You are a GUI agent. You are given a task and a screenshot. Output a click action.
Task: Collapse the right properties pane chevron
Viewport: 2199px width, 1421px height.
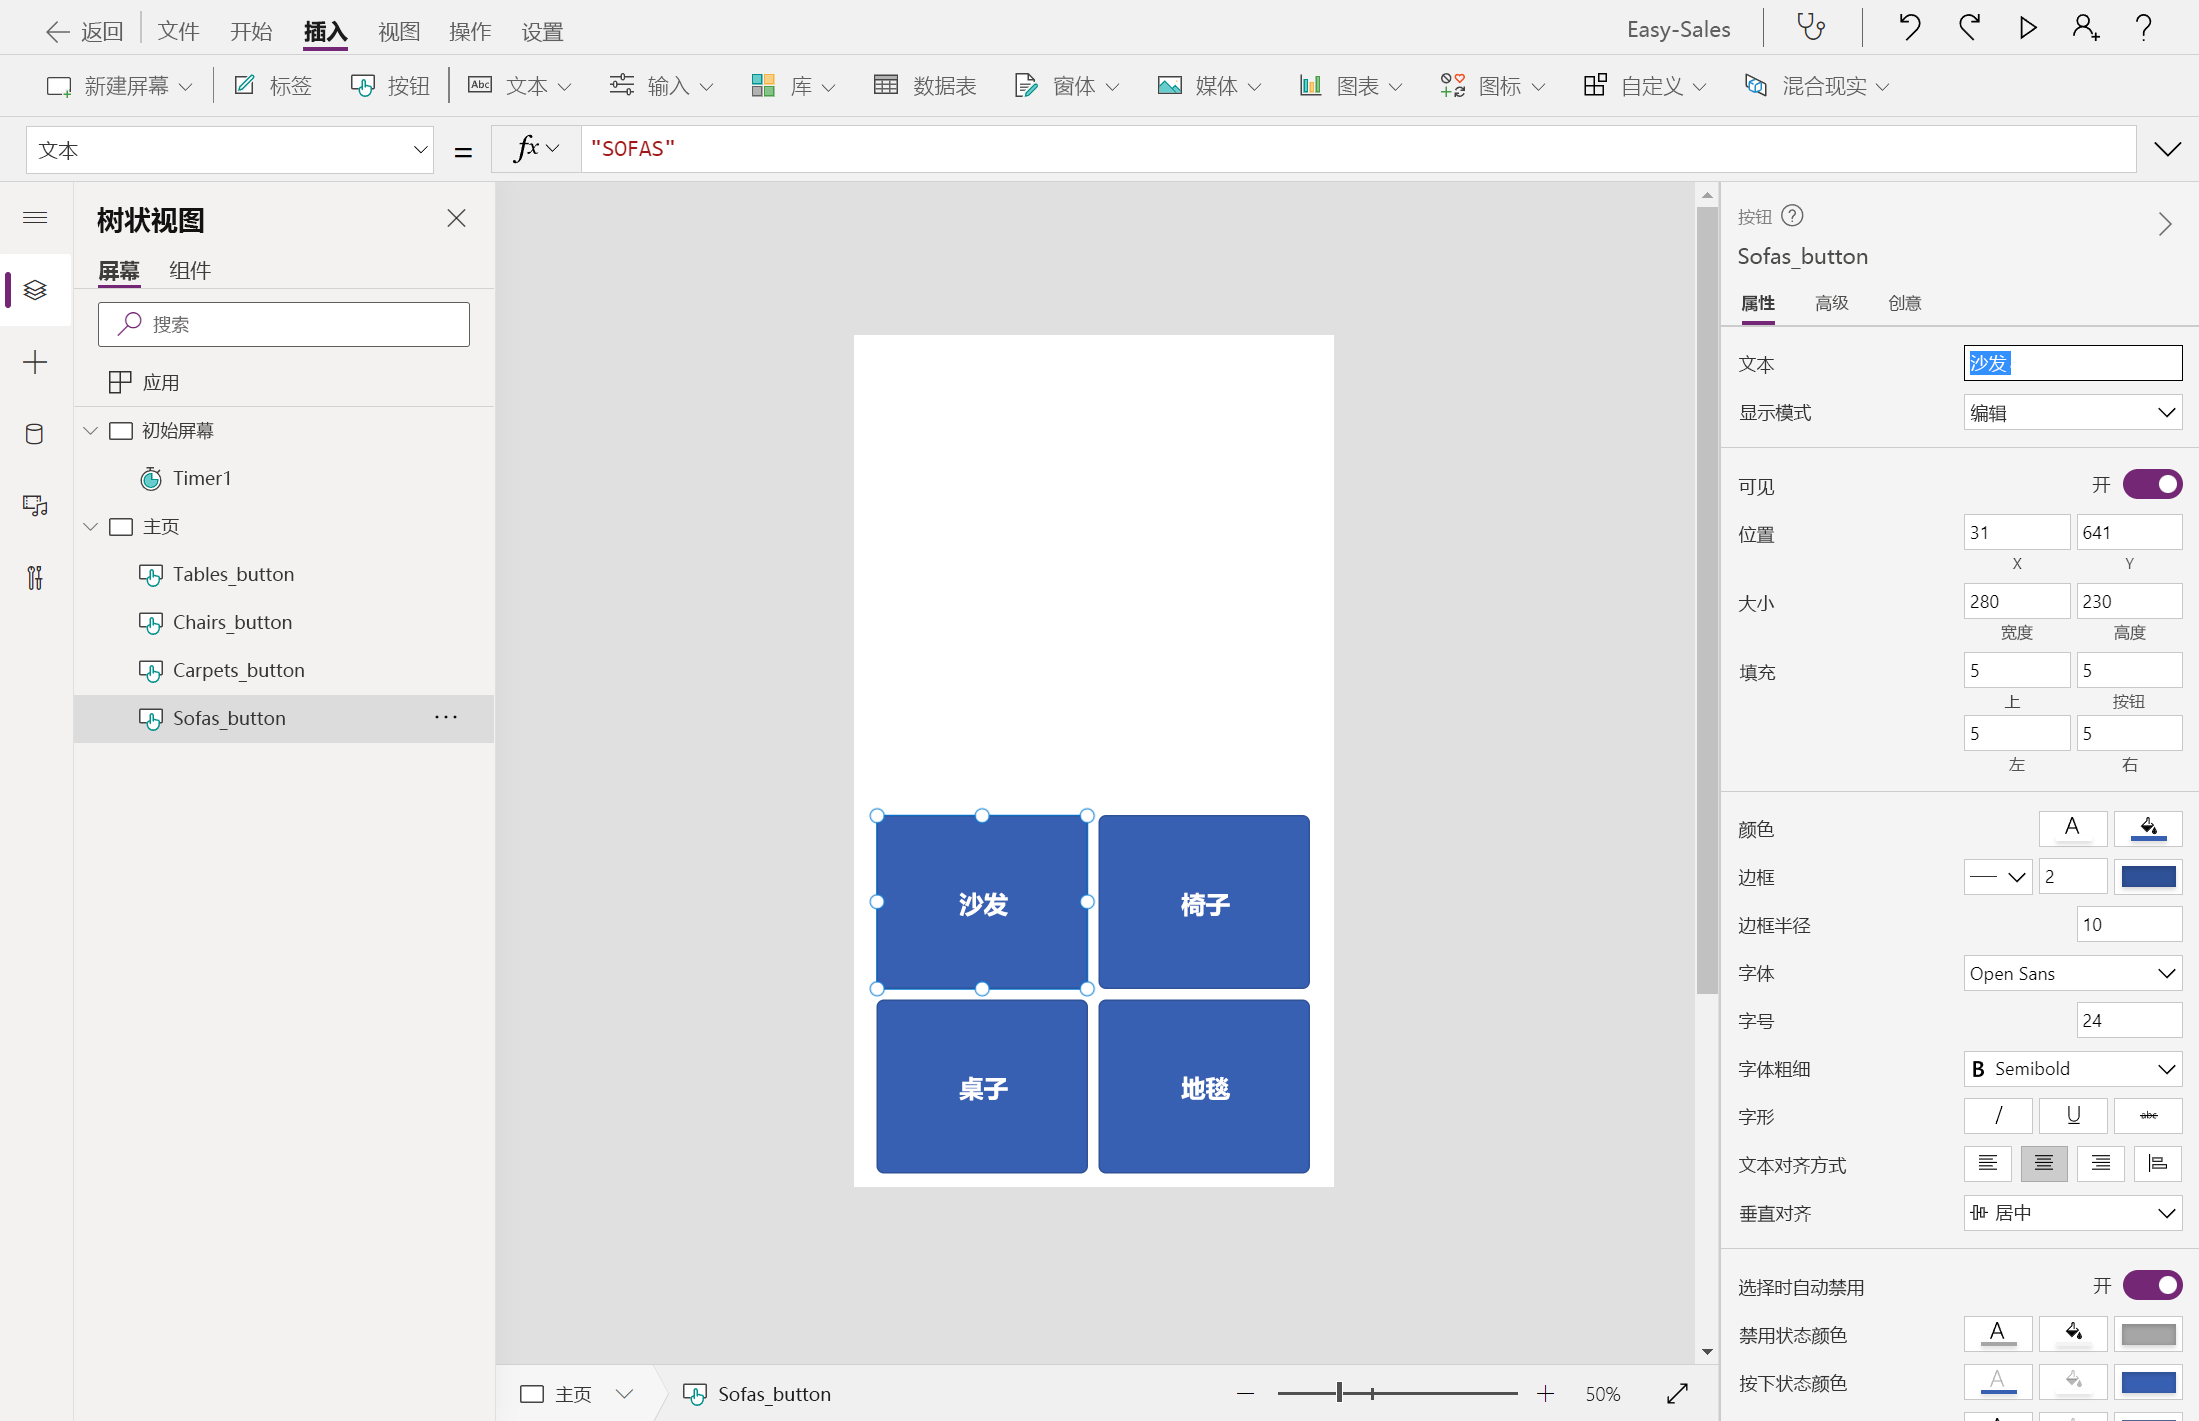(2165, 224)
